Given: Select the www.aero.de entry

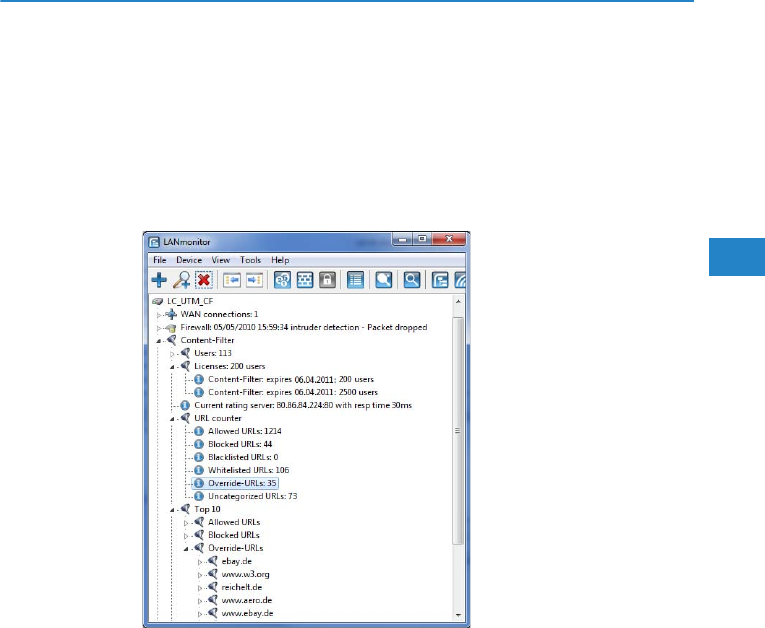Looking at the screenshot, I should point(247,600).
